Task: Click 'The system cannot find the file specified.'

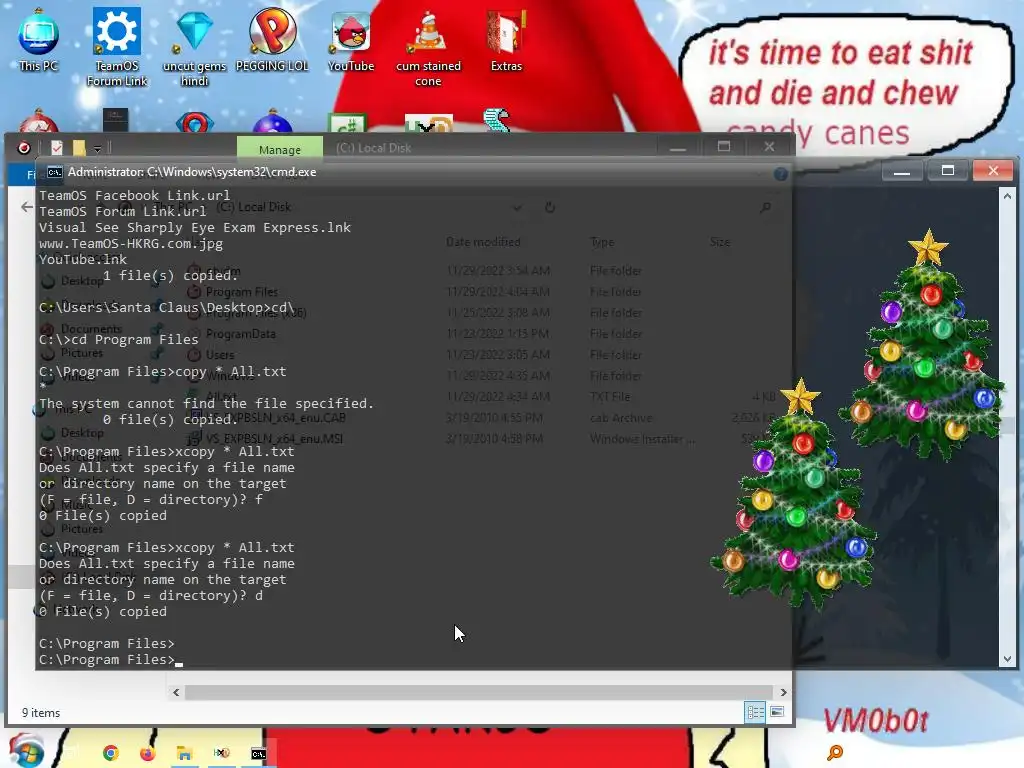Action: [206, 404]
